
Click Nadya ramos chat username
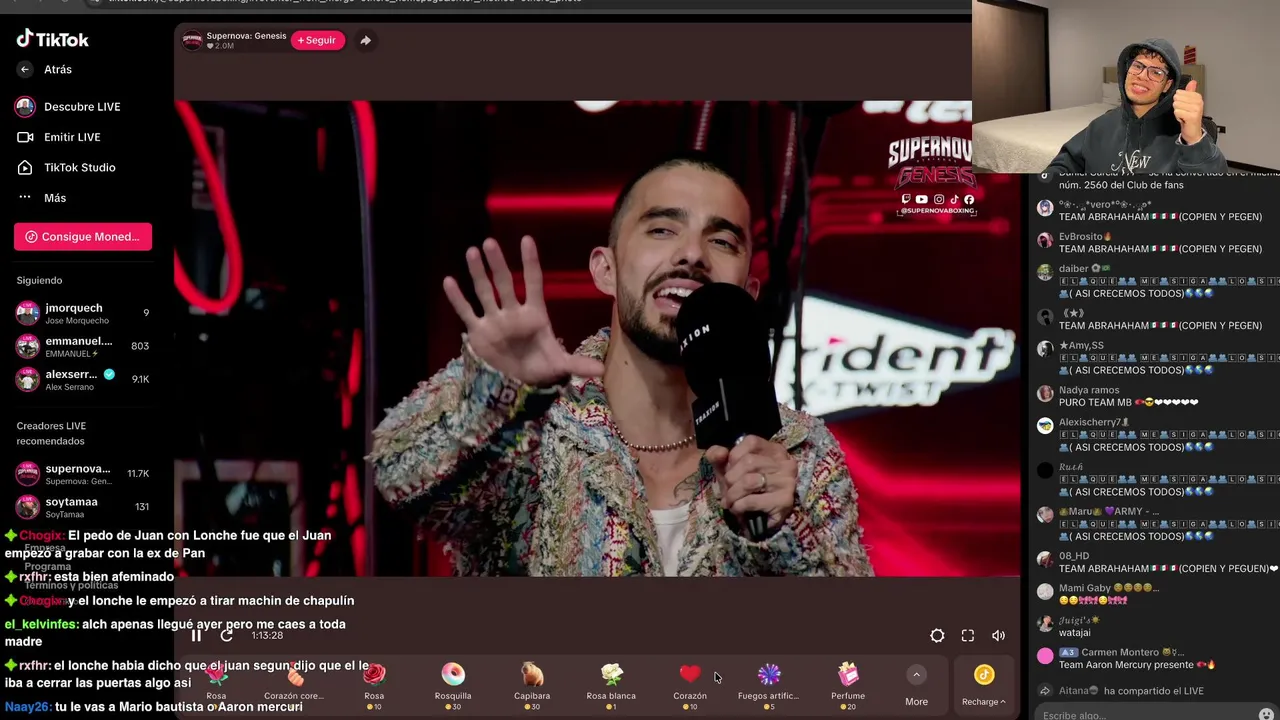coord(1089,390)
